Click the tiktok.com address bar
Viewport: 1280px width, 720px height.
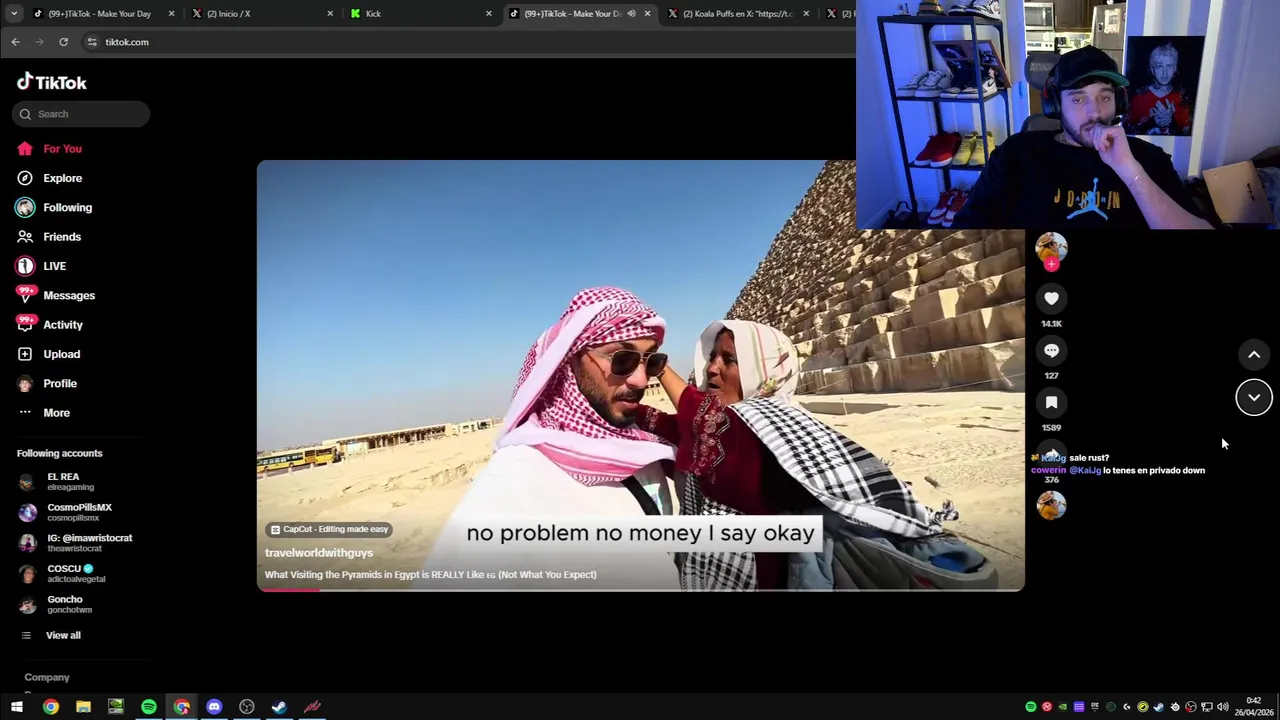point(470,42)
